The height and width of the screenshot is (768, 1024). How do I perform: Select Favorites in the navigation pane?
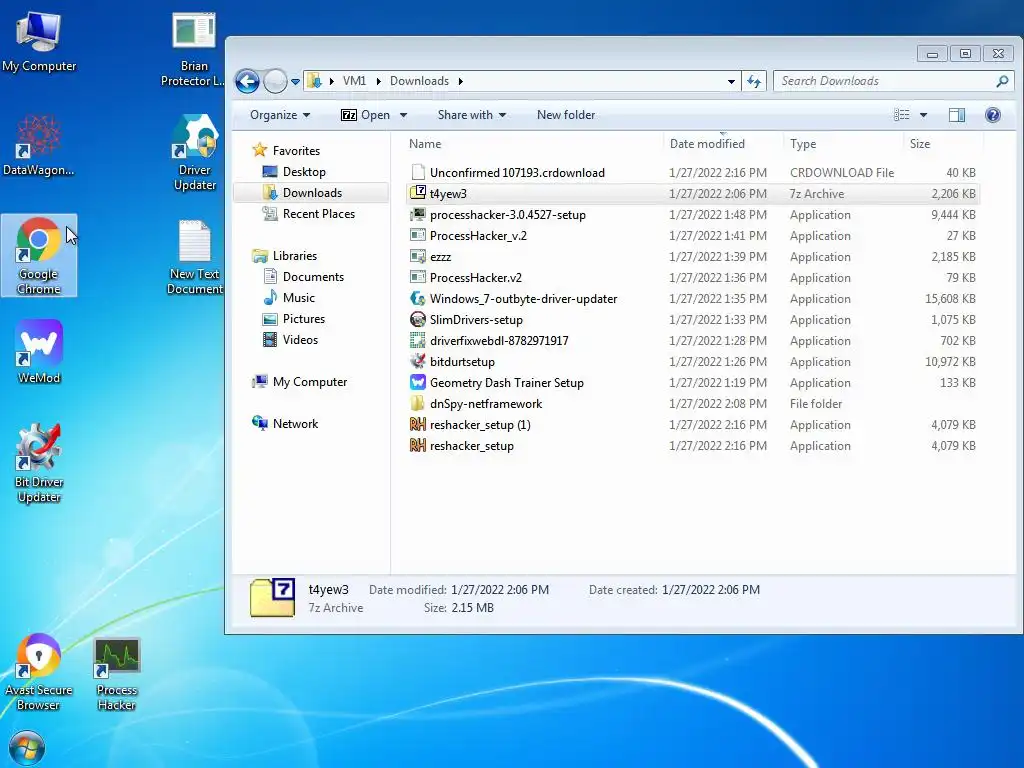(296, 151)
